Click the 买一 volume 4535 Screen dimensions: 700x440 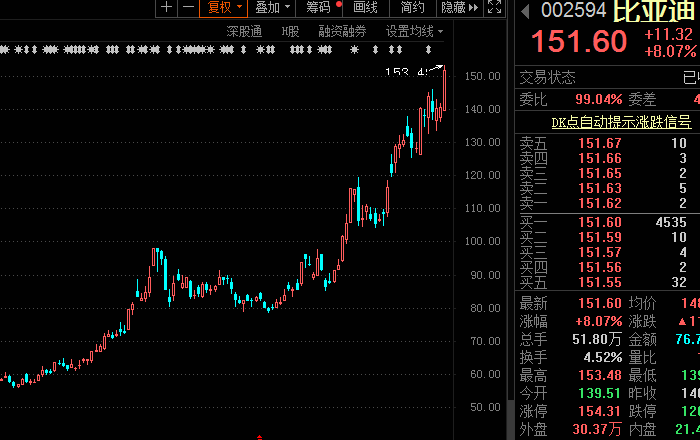point(671,222)
